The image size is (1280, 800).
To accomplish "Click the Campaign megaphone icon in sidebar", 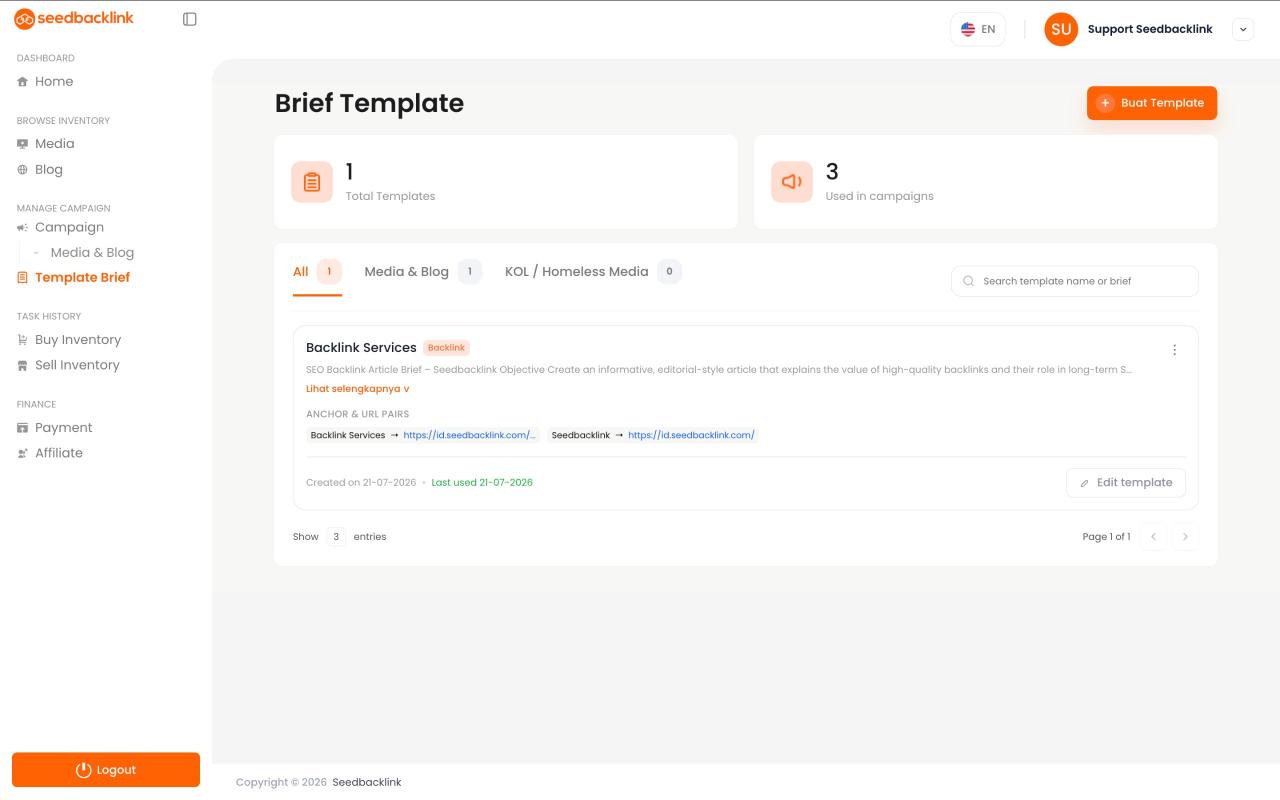I will coord(22,228).
